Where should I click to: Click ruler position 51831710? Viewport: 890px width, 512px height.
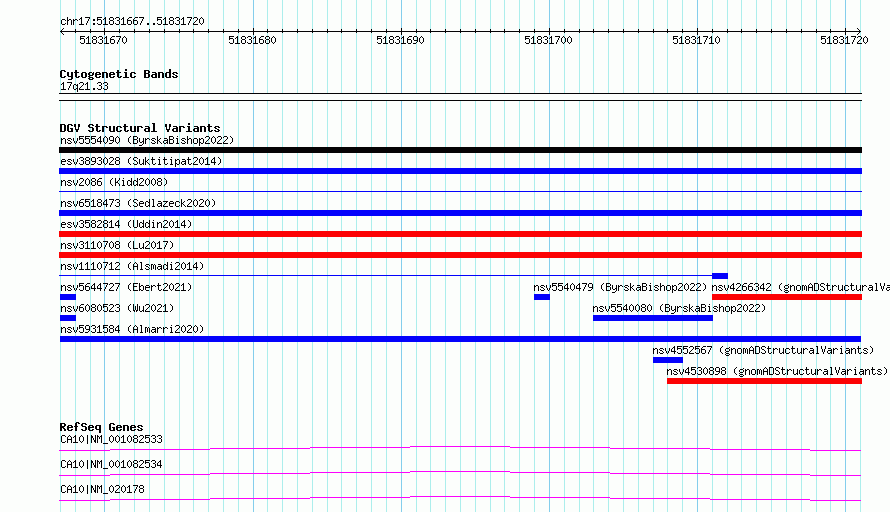click(x=696, y=40)
